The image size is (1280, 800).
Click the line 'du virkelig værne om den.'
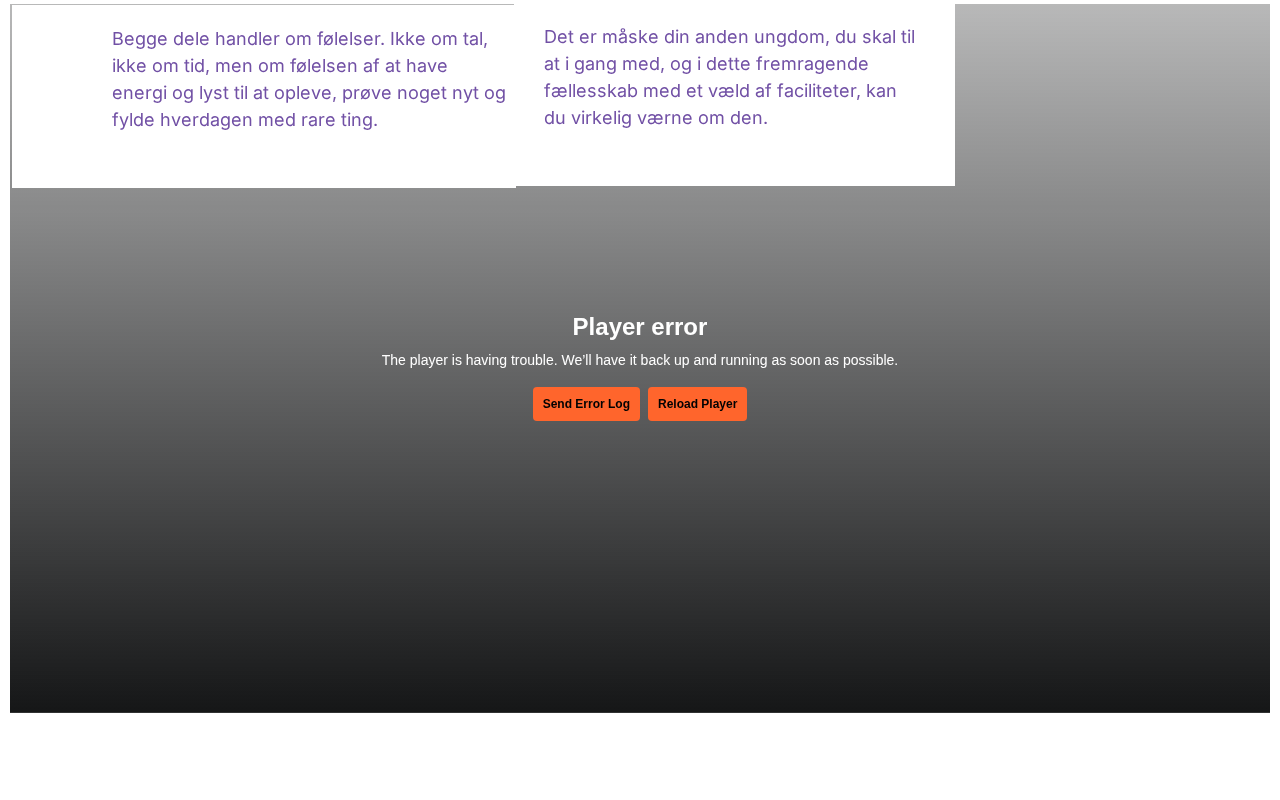coord(656,118)
